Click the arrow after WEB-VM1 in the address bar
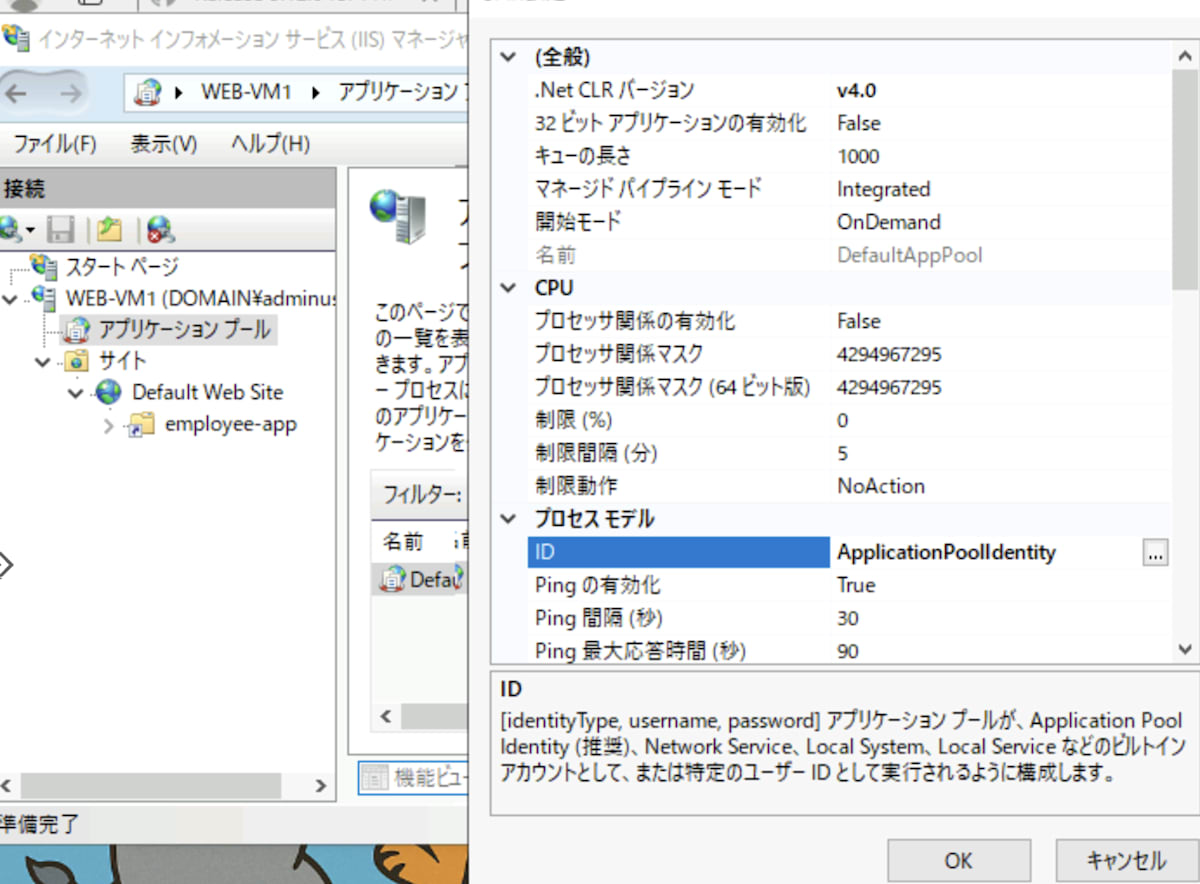This screenshot has height=884, width=1200. click(317, 93)
